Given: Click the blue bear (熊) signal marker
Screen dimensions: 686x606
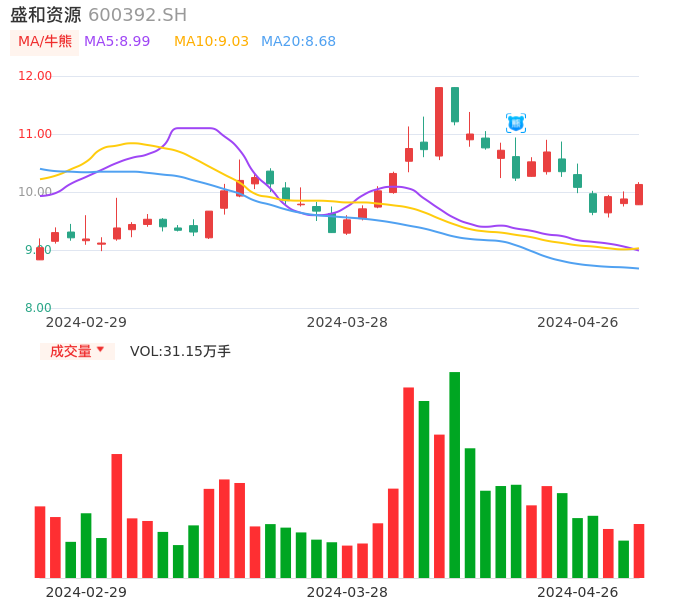Looking at the screenshot, I should pos(515,123).
